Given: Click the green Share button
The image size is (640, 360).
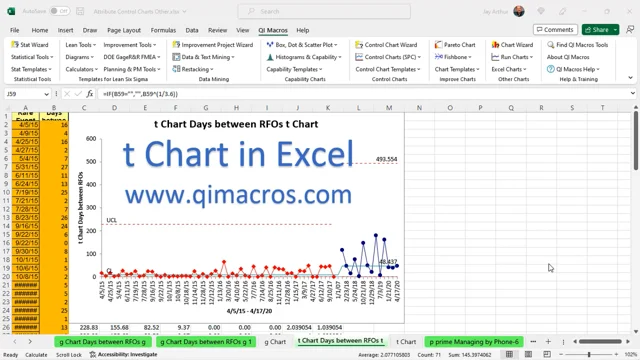Looking at the screenshot, I should point(597,30).
